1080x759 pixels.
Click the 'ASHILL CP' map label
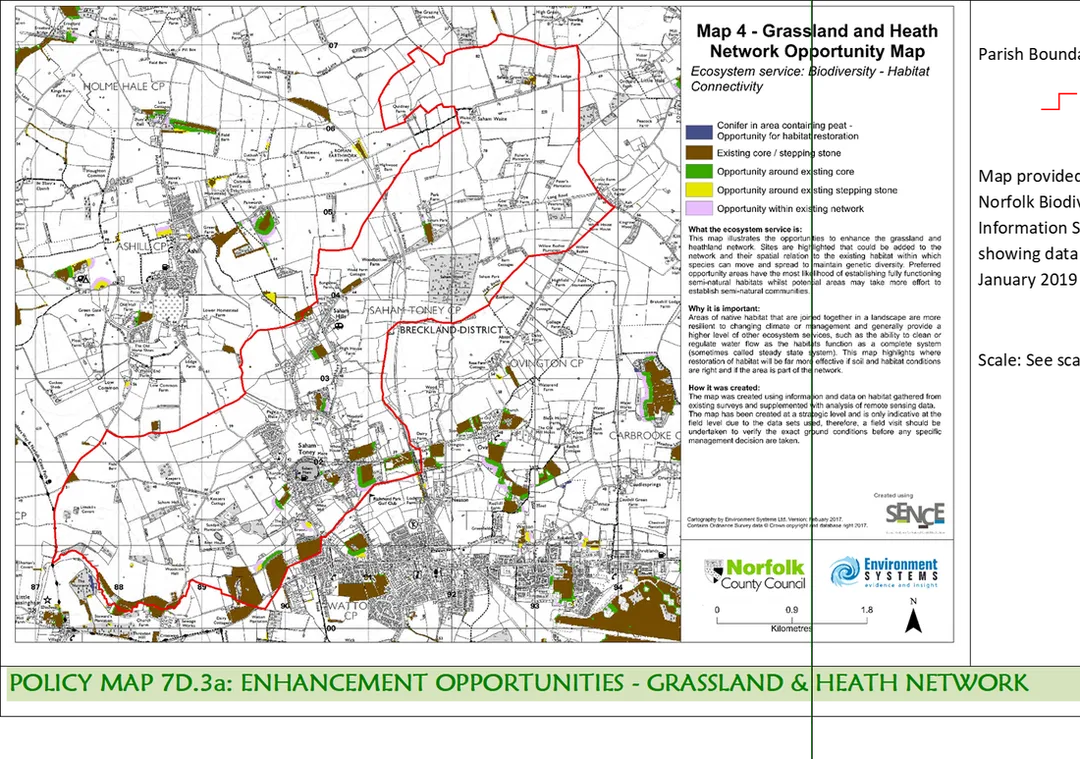[x=142, y=246]
